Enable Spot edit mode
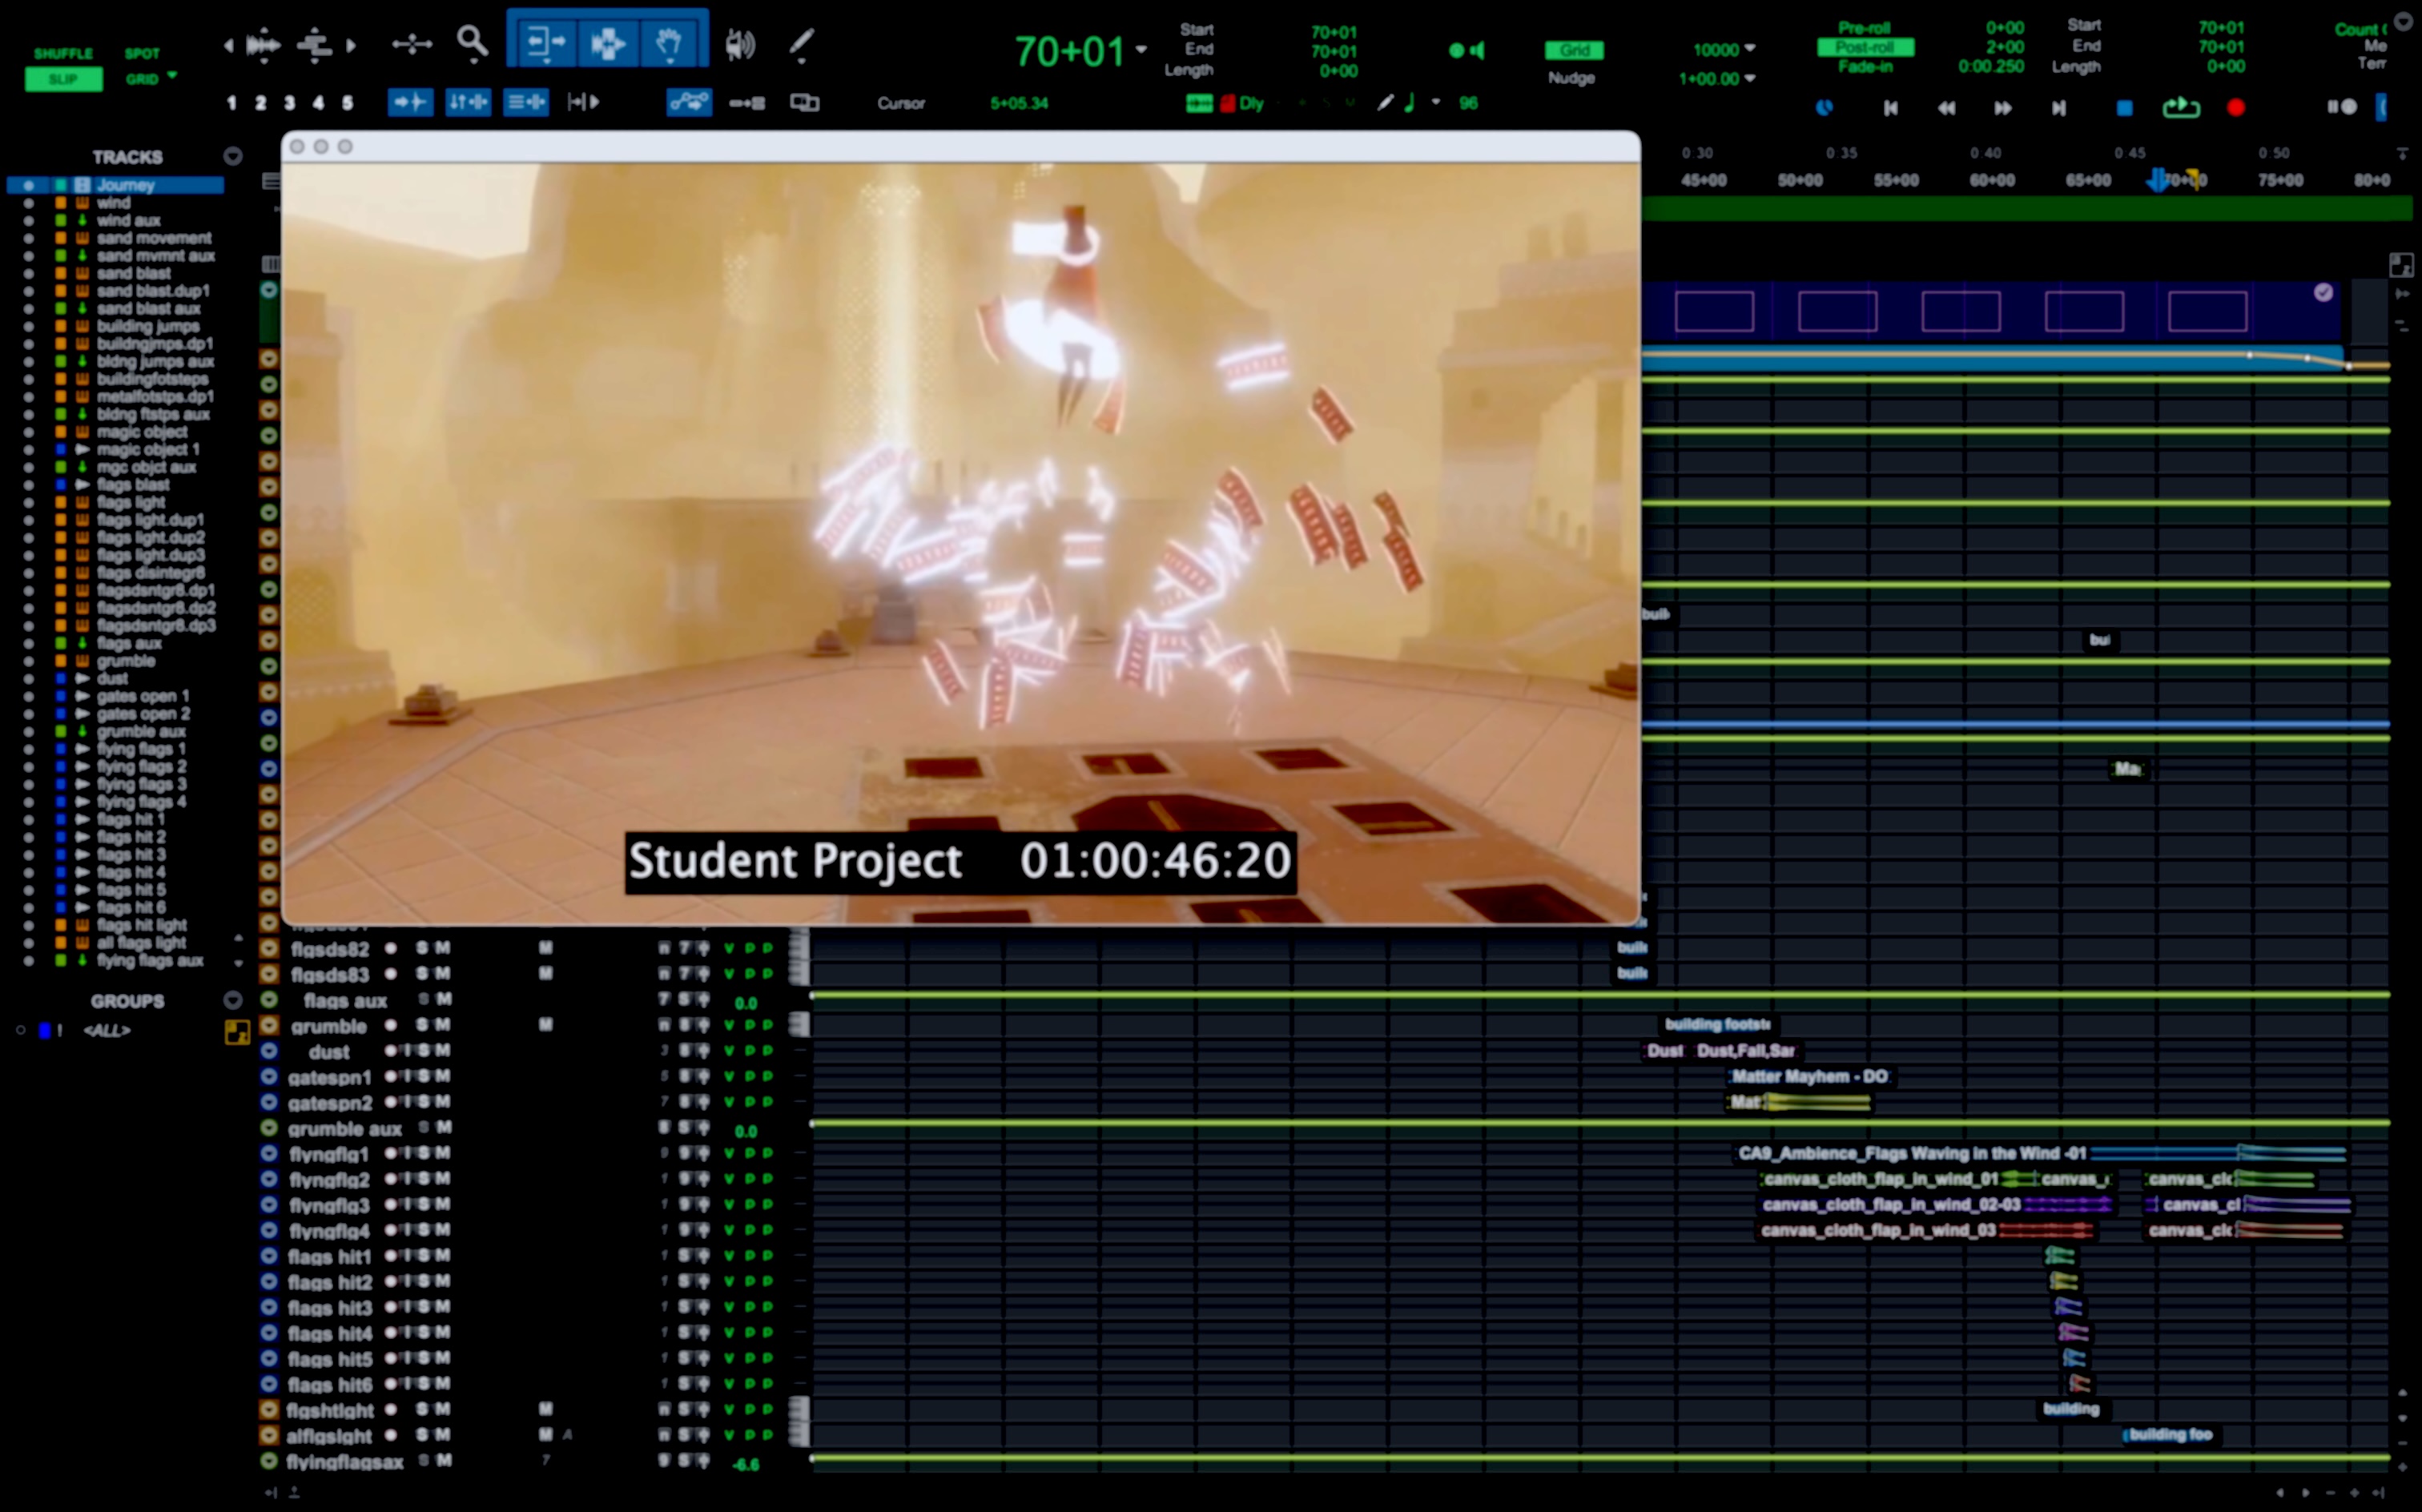This screenshot has width=2422, height=1512. (x=142, y=53)
